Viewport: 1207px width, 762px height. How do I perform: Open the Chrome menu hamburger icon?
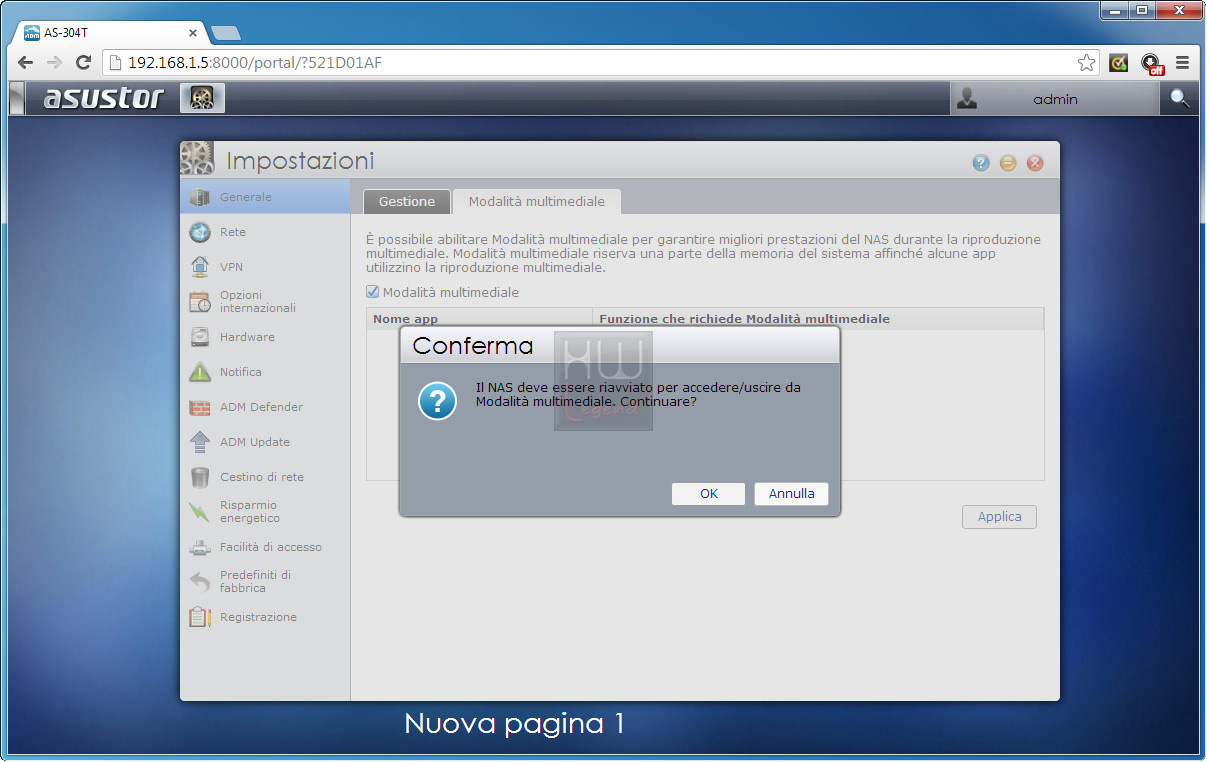click(1183, 63)
